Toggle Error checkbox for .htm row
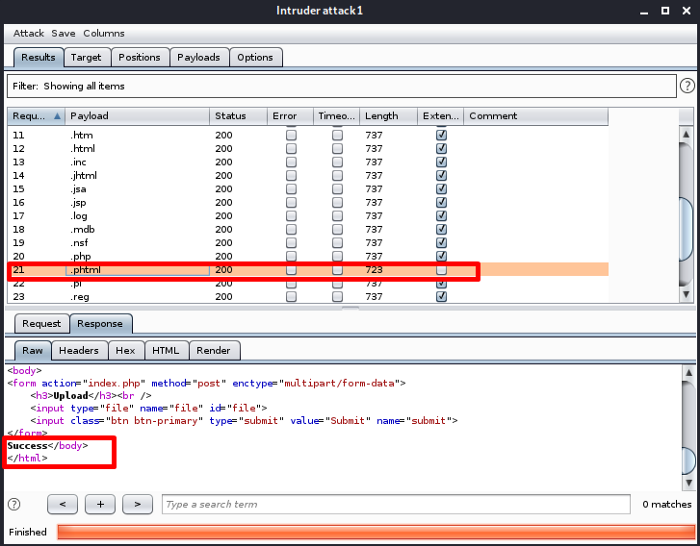Image resolution: width=700 pixels, height=546 pixels. pos(291,135)
